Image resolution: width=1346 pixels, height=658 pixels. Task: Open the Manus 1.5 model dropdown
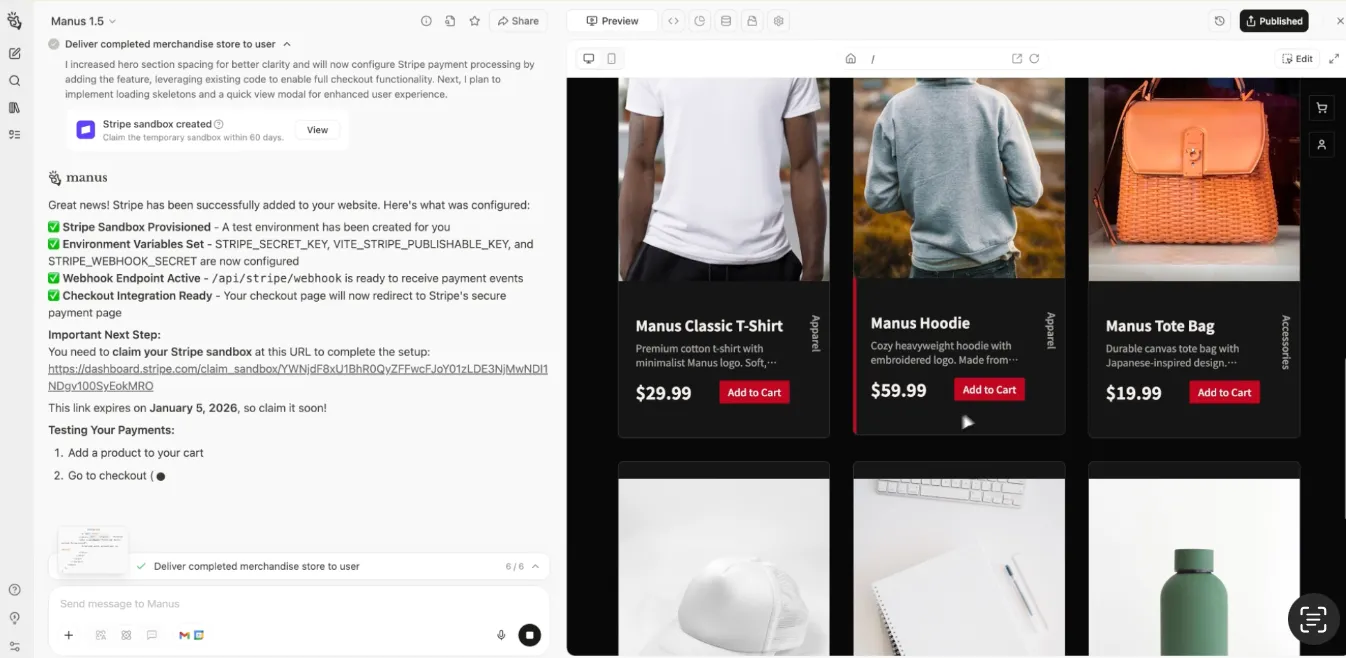[x=84, y=21]
